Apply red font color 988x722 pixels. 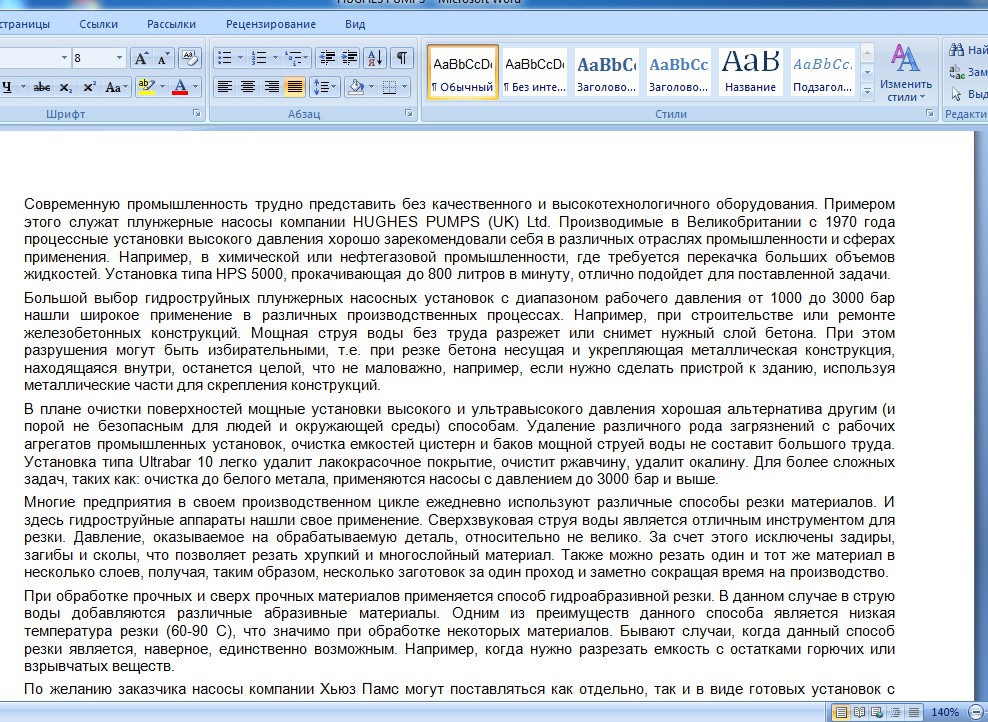coord(180,87)
